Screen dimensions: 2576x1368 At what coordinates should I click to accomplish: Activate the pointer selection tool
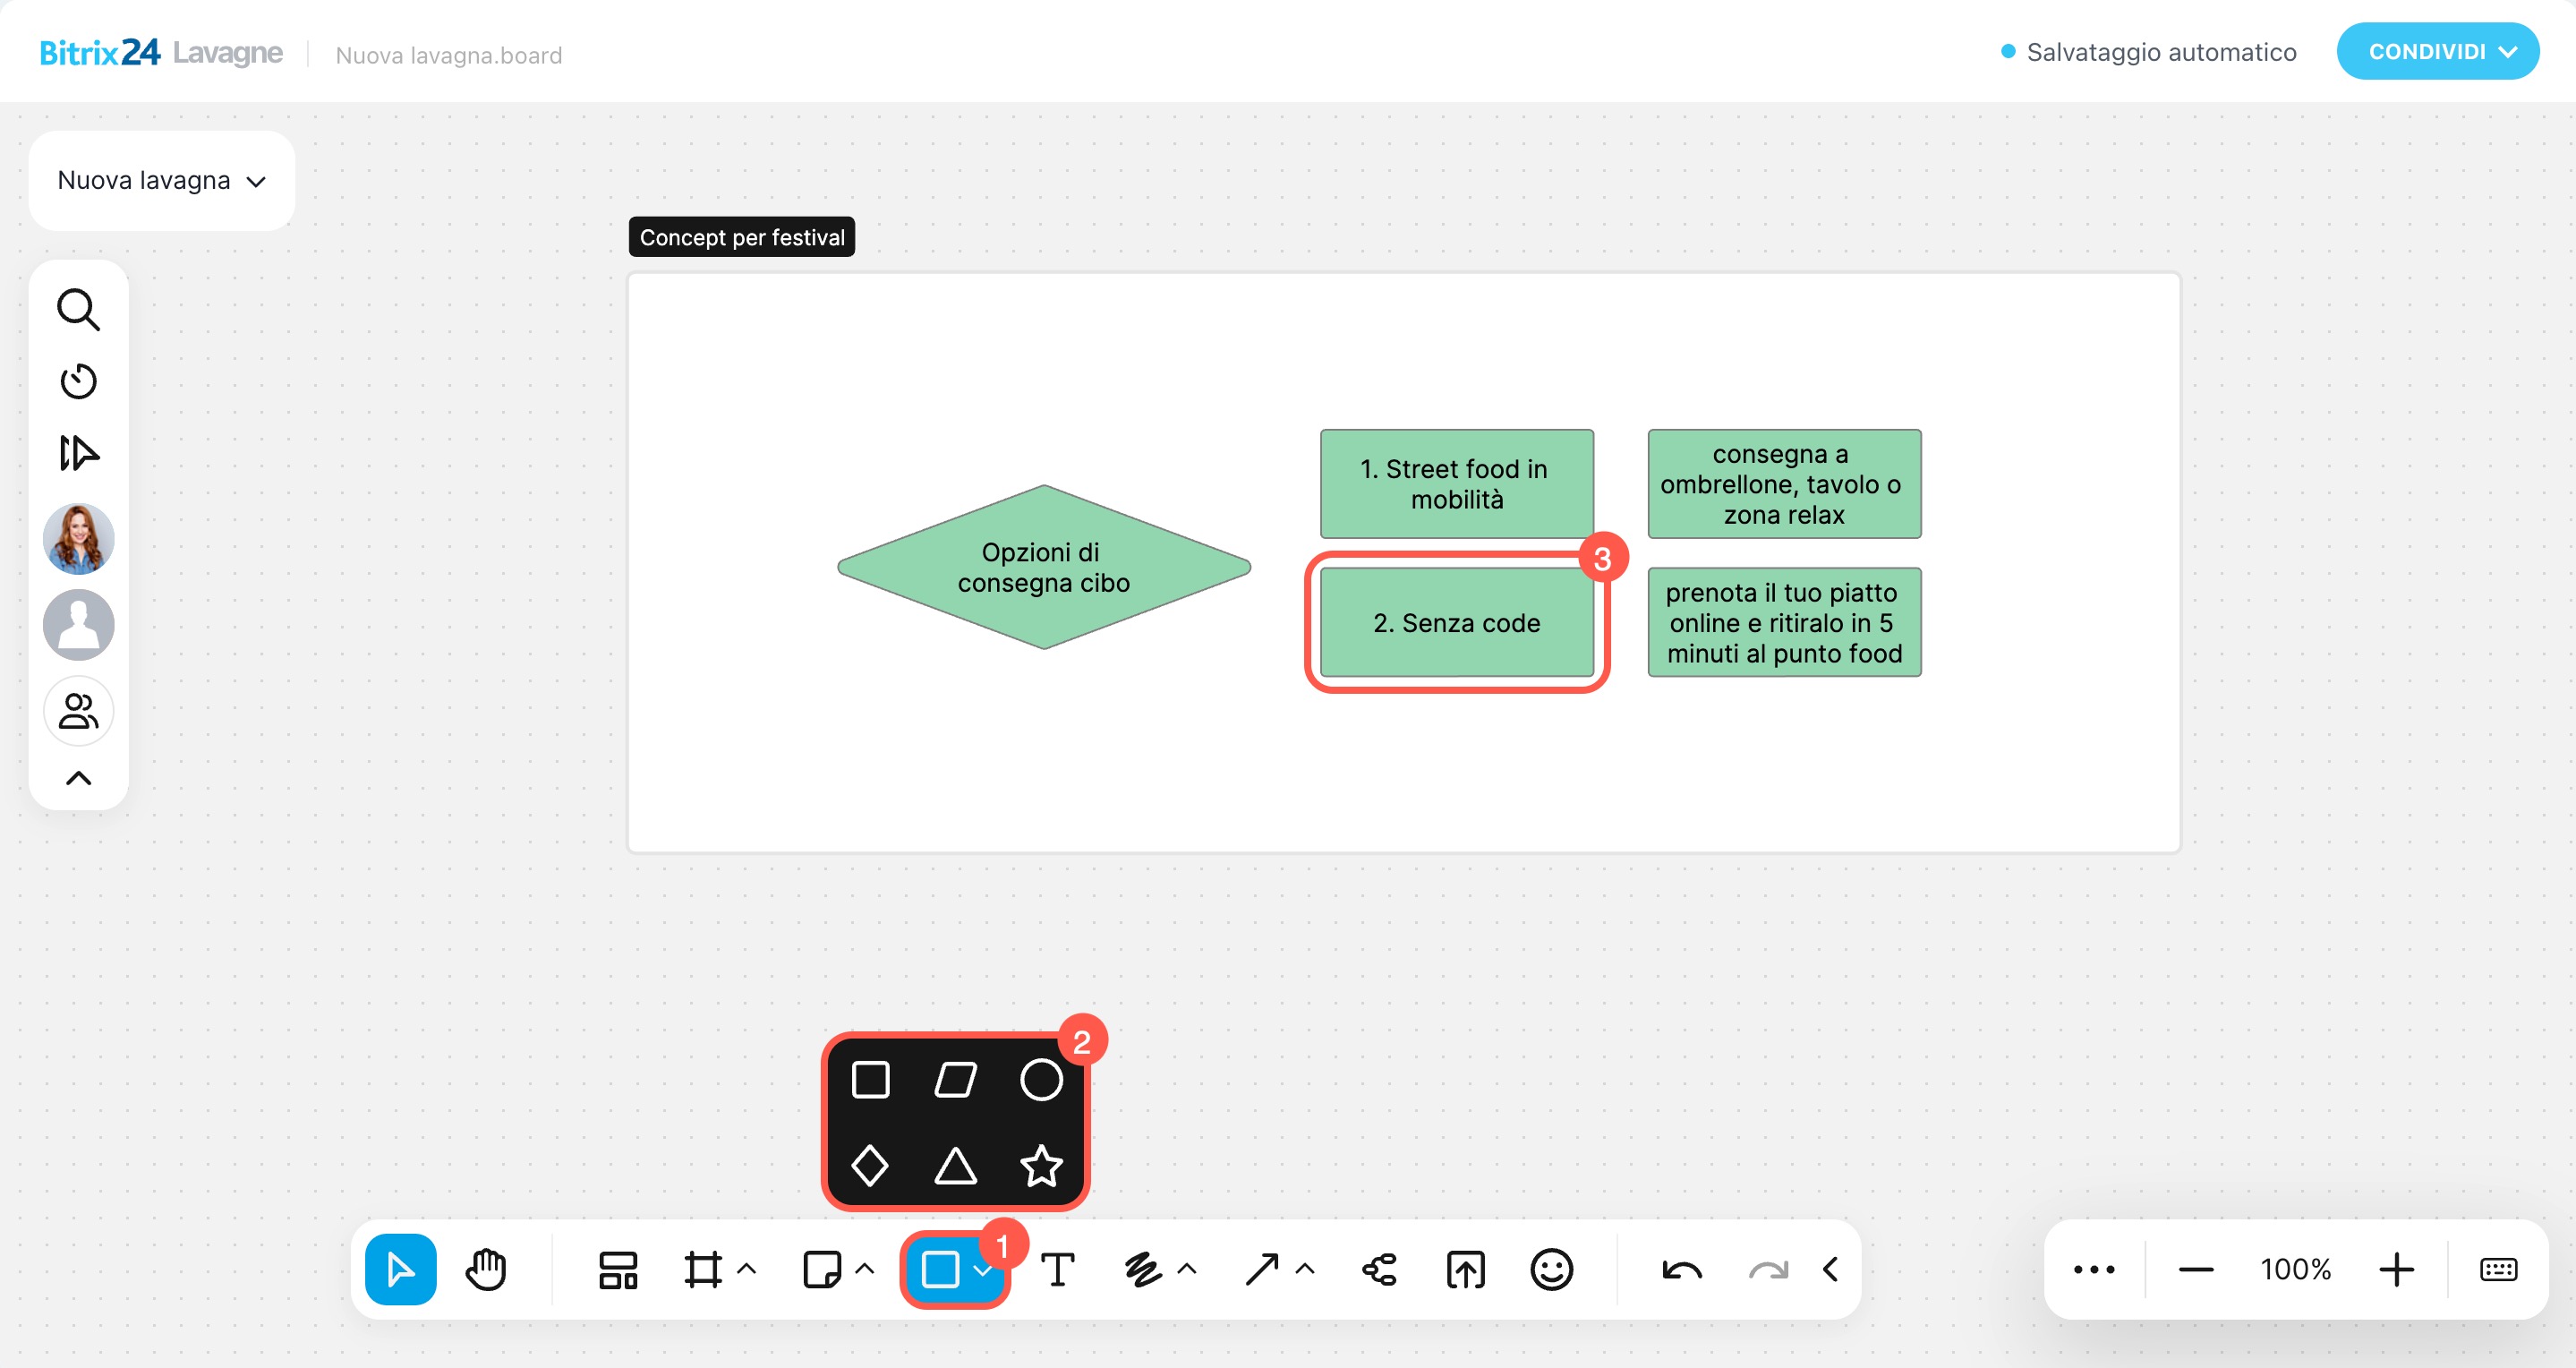pyautogui.click(x=400, y=1269)
